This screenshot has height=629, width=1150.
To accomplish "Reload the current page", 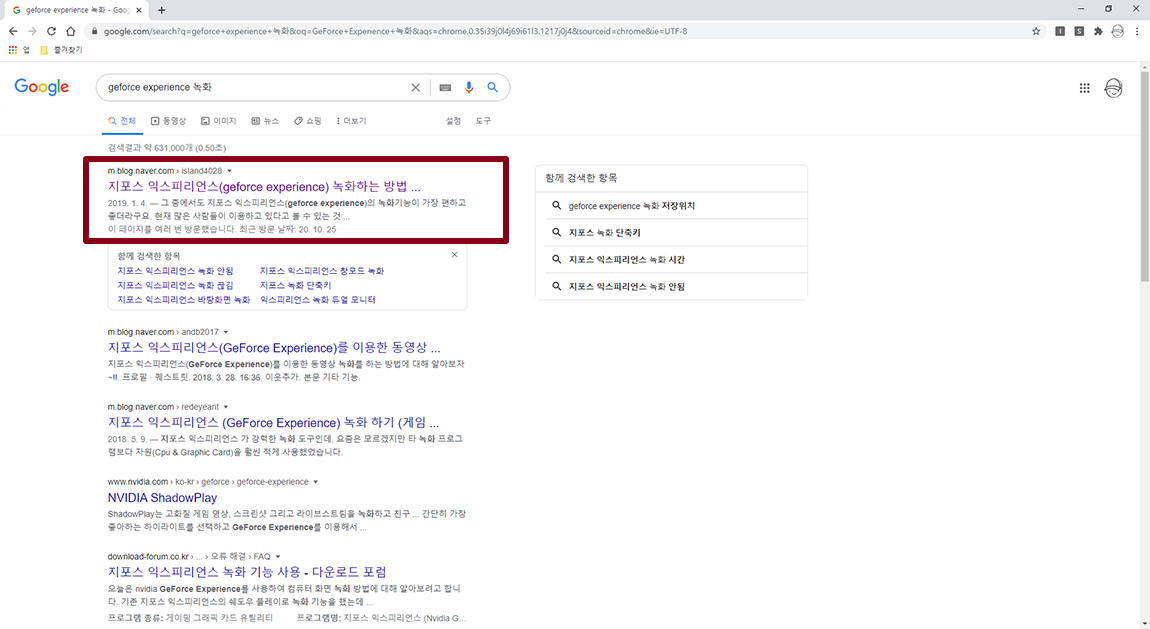I will tap(51, 32).
